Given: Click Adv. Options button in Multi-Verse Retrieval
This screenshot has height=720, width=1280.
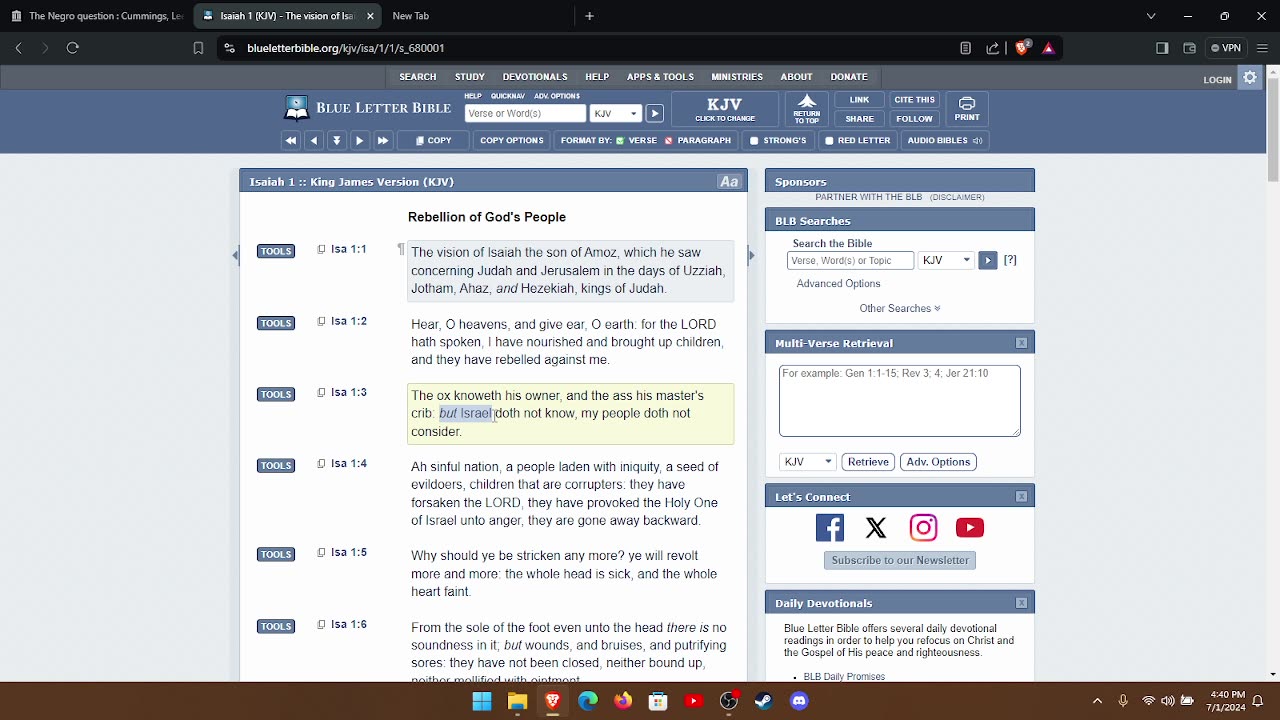Looking at the screenshot, I should click(938, 462).
